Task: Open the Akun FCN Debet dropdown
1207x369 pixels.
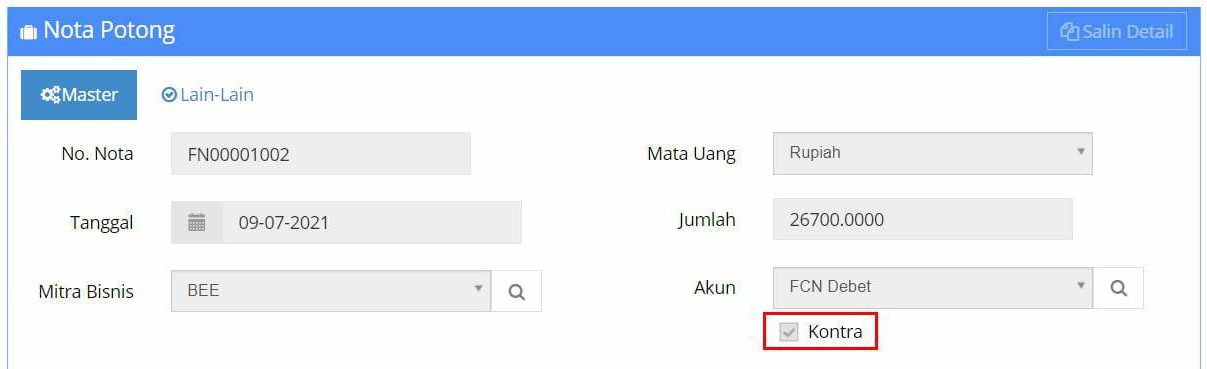Action: 933,287
